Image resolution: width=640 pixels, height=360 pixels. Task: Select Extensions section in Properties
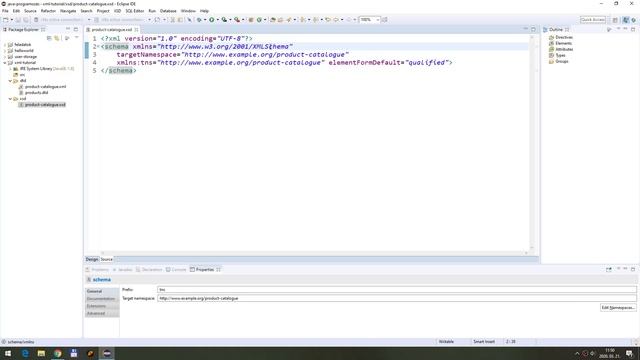(x=102, y=306)
